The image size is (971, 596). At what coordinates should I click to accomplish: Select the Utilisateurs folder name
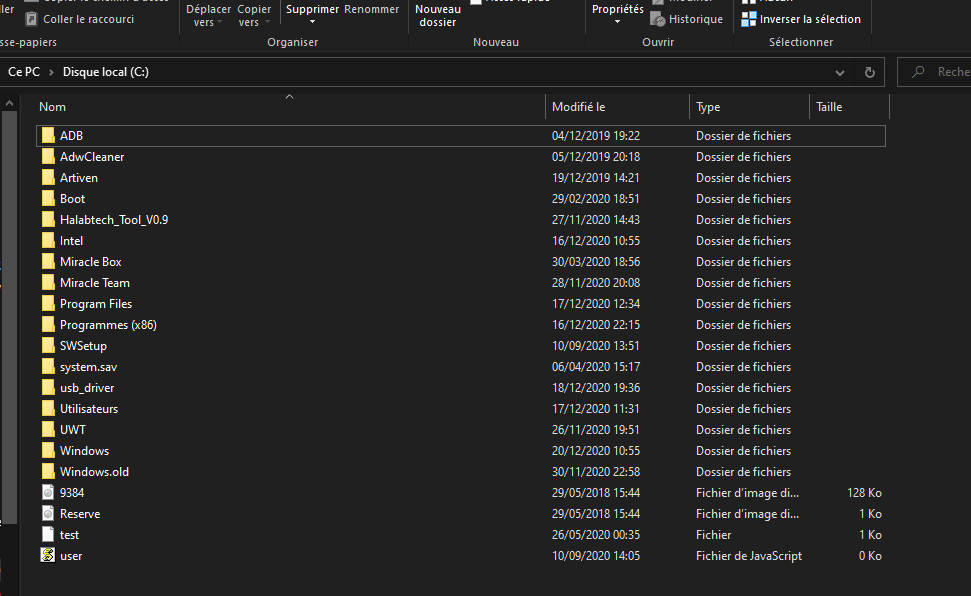[x=89, y=410]
